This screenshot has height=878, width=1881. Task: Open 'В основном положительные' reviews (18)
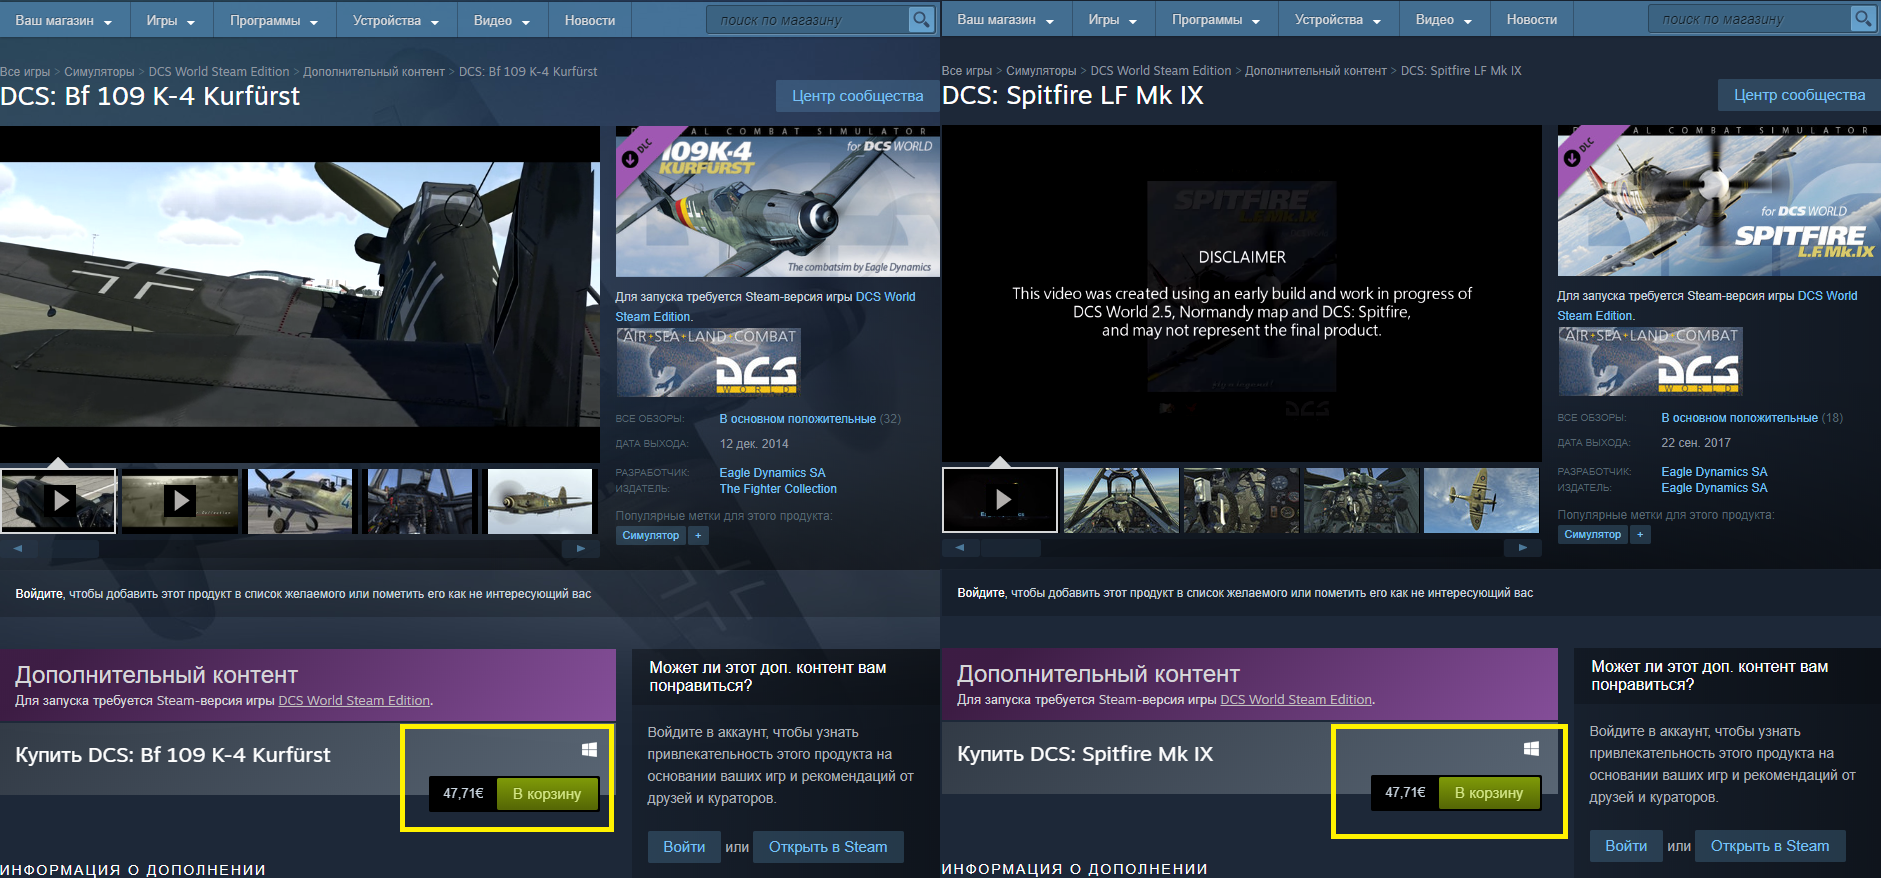(x=1740, y=418)
